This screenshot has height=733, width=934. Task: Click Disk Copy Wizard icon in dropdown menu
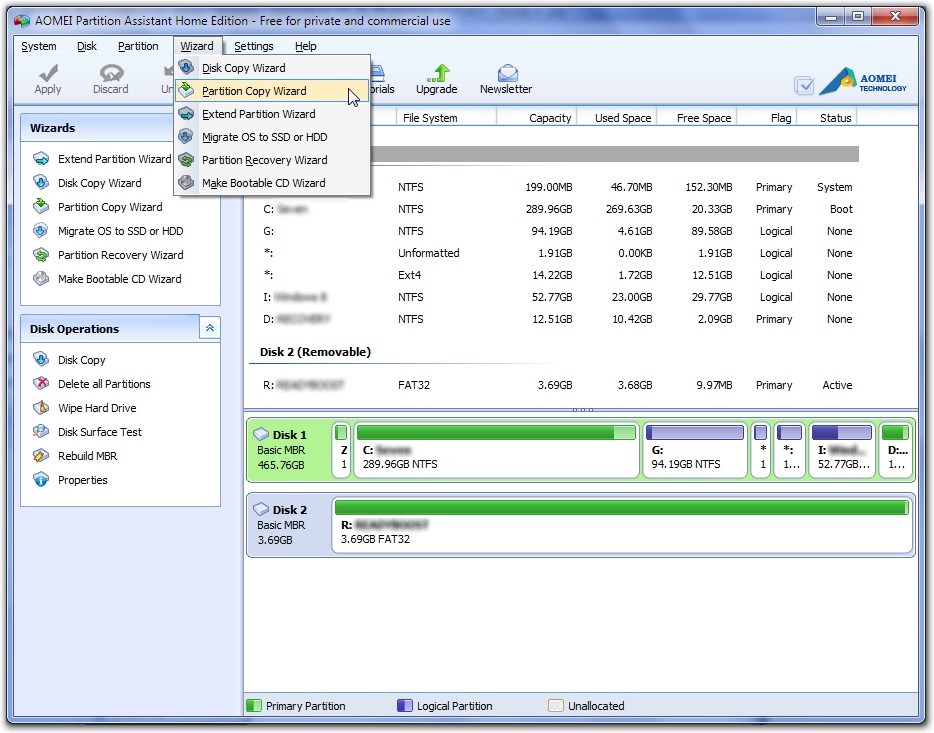pos(186,67)
